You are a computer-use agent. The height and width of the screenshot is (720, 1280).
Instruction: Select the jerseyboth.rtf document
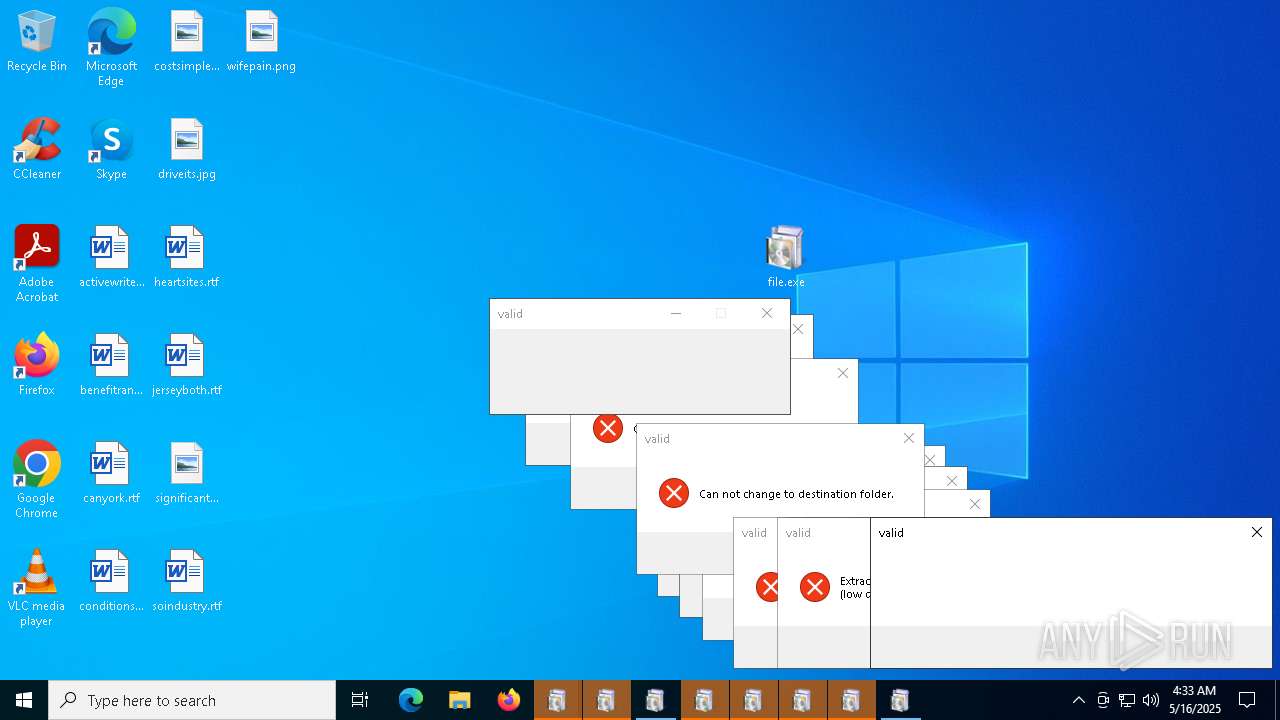pyautogui.click(x=187, y=366)
